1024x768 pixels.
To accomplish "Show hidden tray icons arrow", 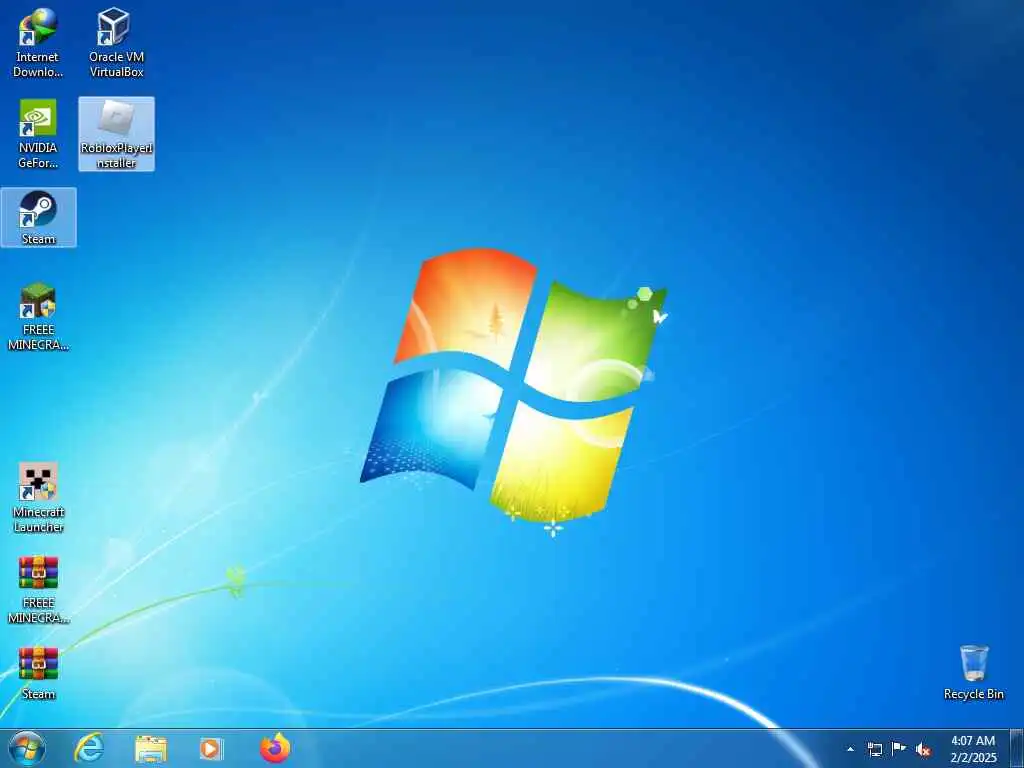I will click(x=850, y=749).
